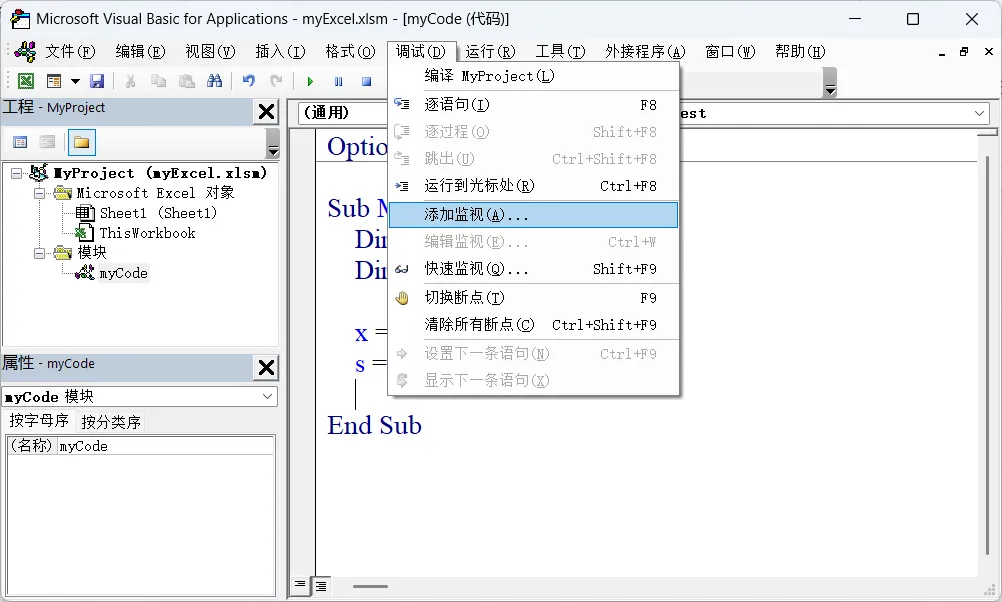Click the Reset stop icon
The height and width of the screenshot is (602, 1002).
coord(366,82)
